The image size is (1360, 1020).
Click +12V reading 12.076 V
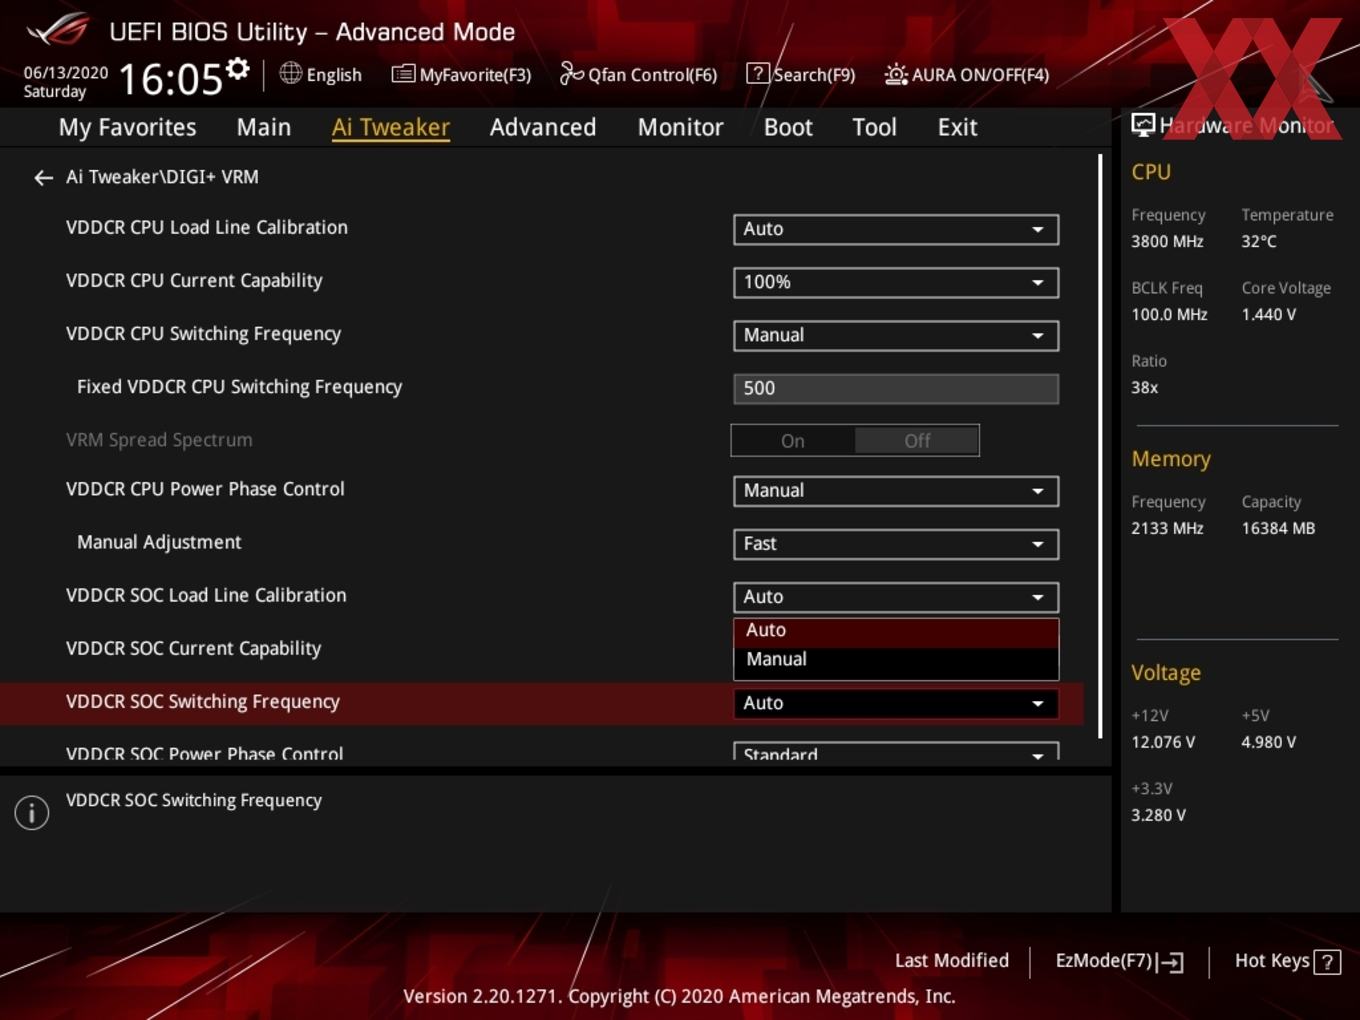coord(1163,742)
